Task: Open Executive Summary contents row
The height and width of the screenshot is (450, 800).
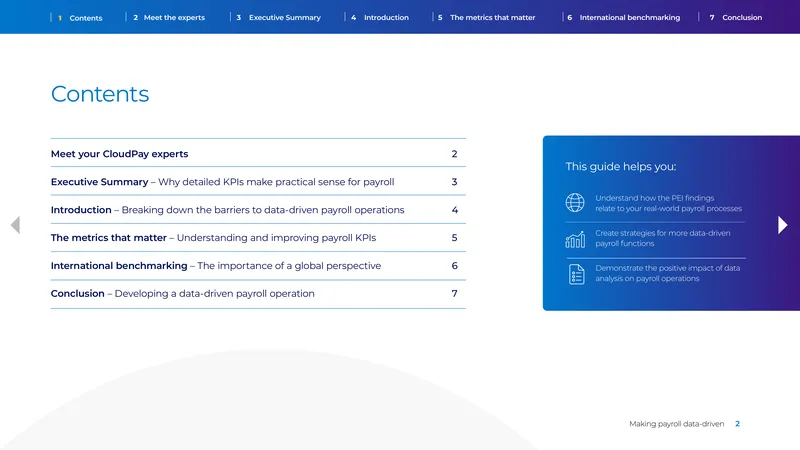Action: click(258, 182)
